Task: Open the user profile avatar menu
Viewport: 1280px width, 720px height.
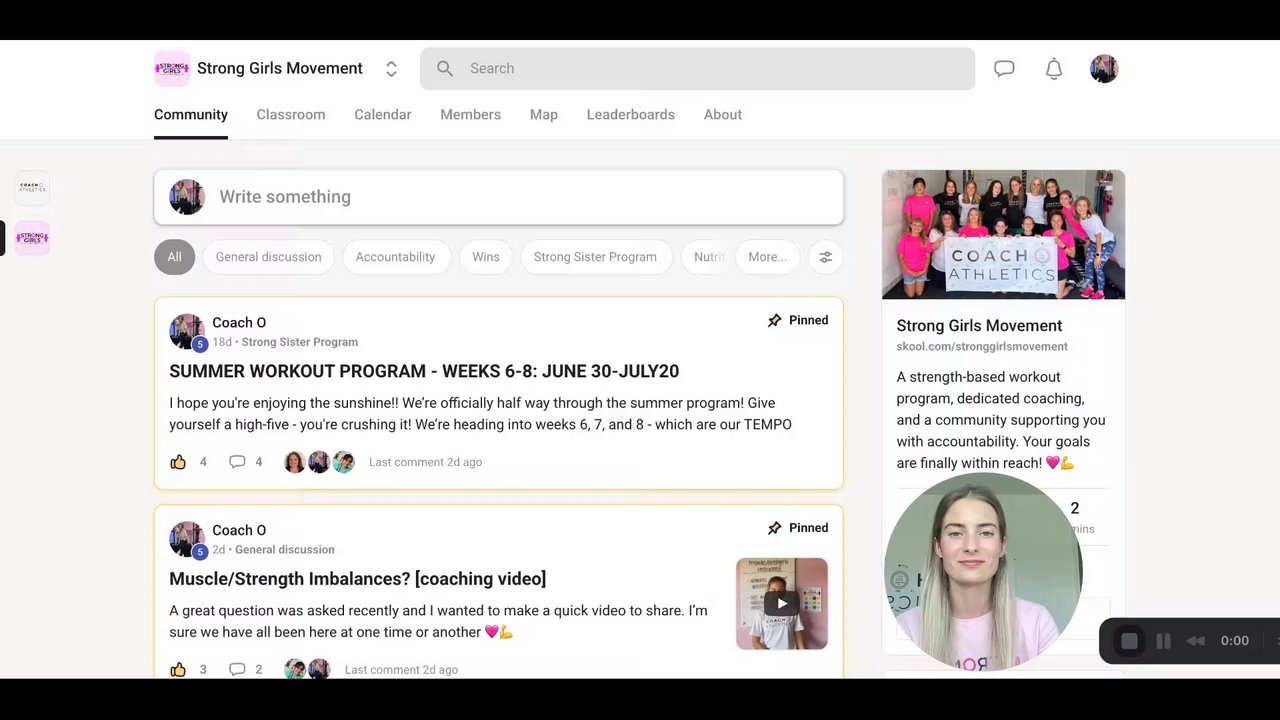Action: point(1104,69)
